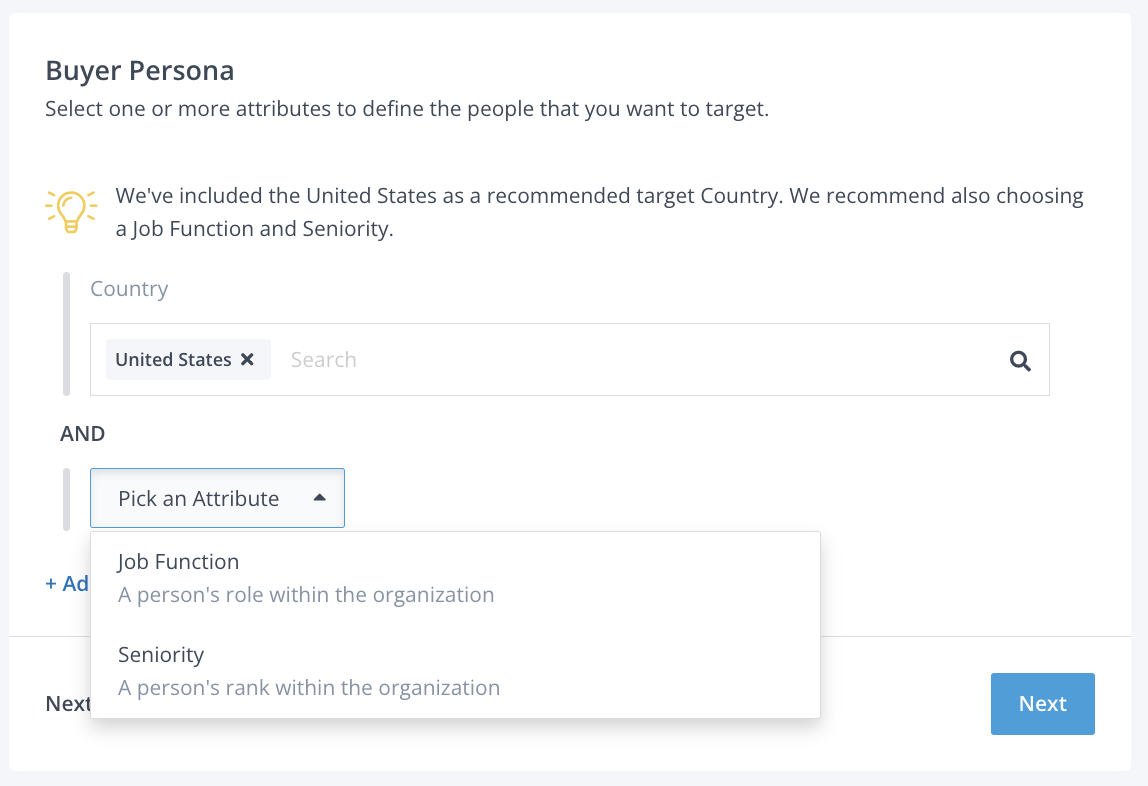Click the 'Select one or more attributes' subtitle
The width and height of the screenshot is (1148, 786).
coord(406,109)
